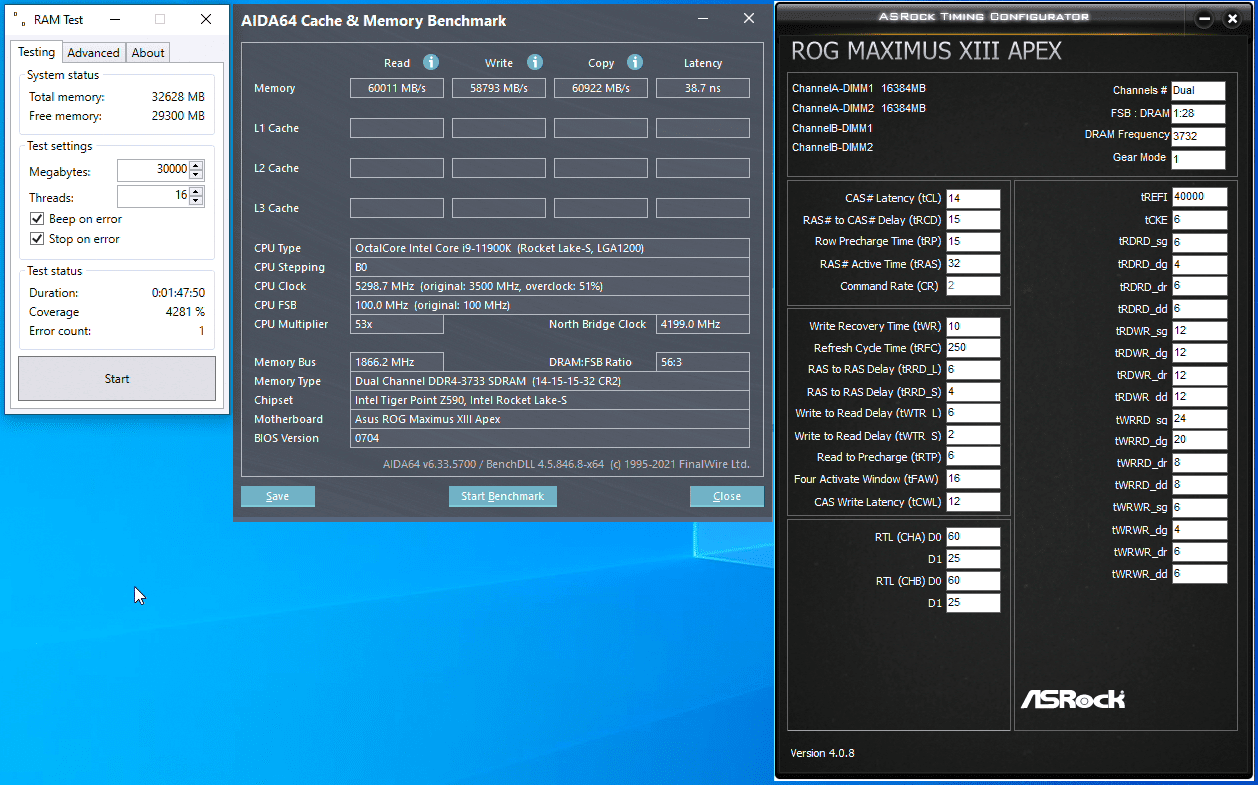This screenshot has width=1258, height=785.
Task: Increase Megabytes value with up arrow
Action: tap(196, 166)
